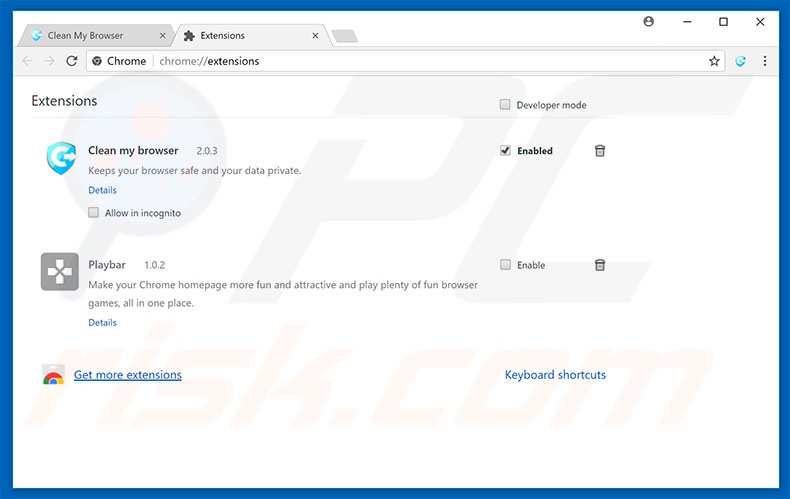The height and width of the screenshot is (499, 790).
Task: Go back to the previous page
Action: coord(27,61)
